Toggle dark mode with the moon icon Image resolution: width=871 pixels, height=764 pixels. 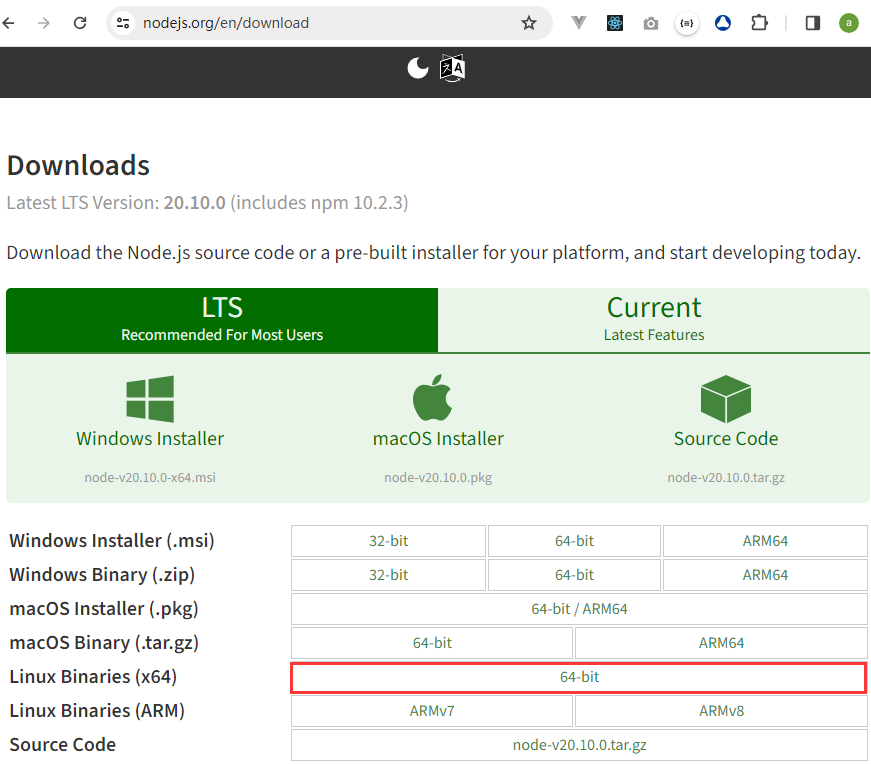(x=418, y=68)
